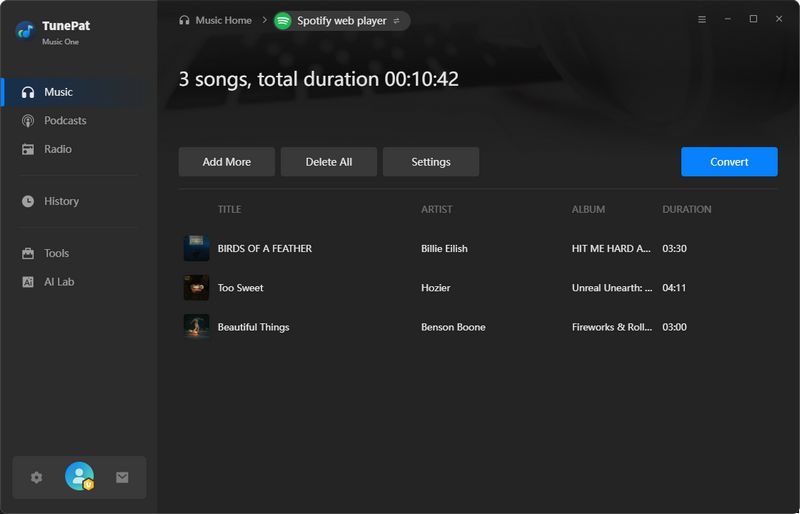Click the radio icon in sidebar

pos(28,150)
